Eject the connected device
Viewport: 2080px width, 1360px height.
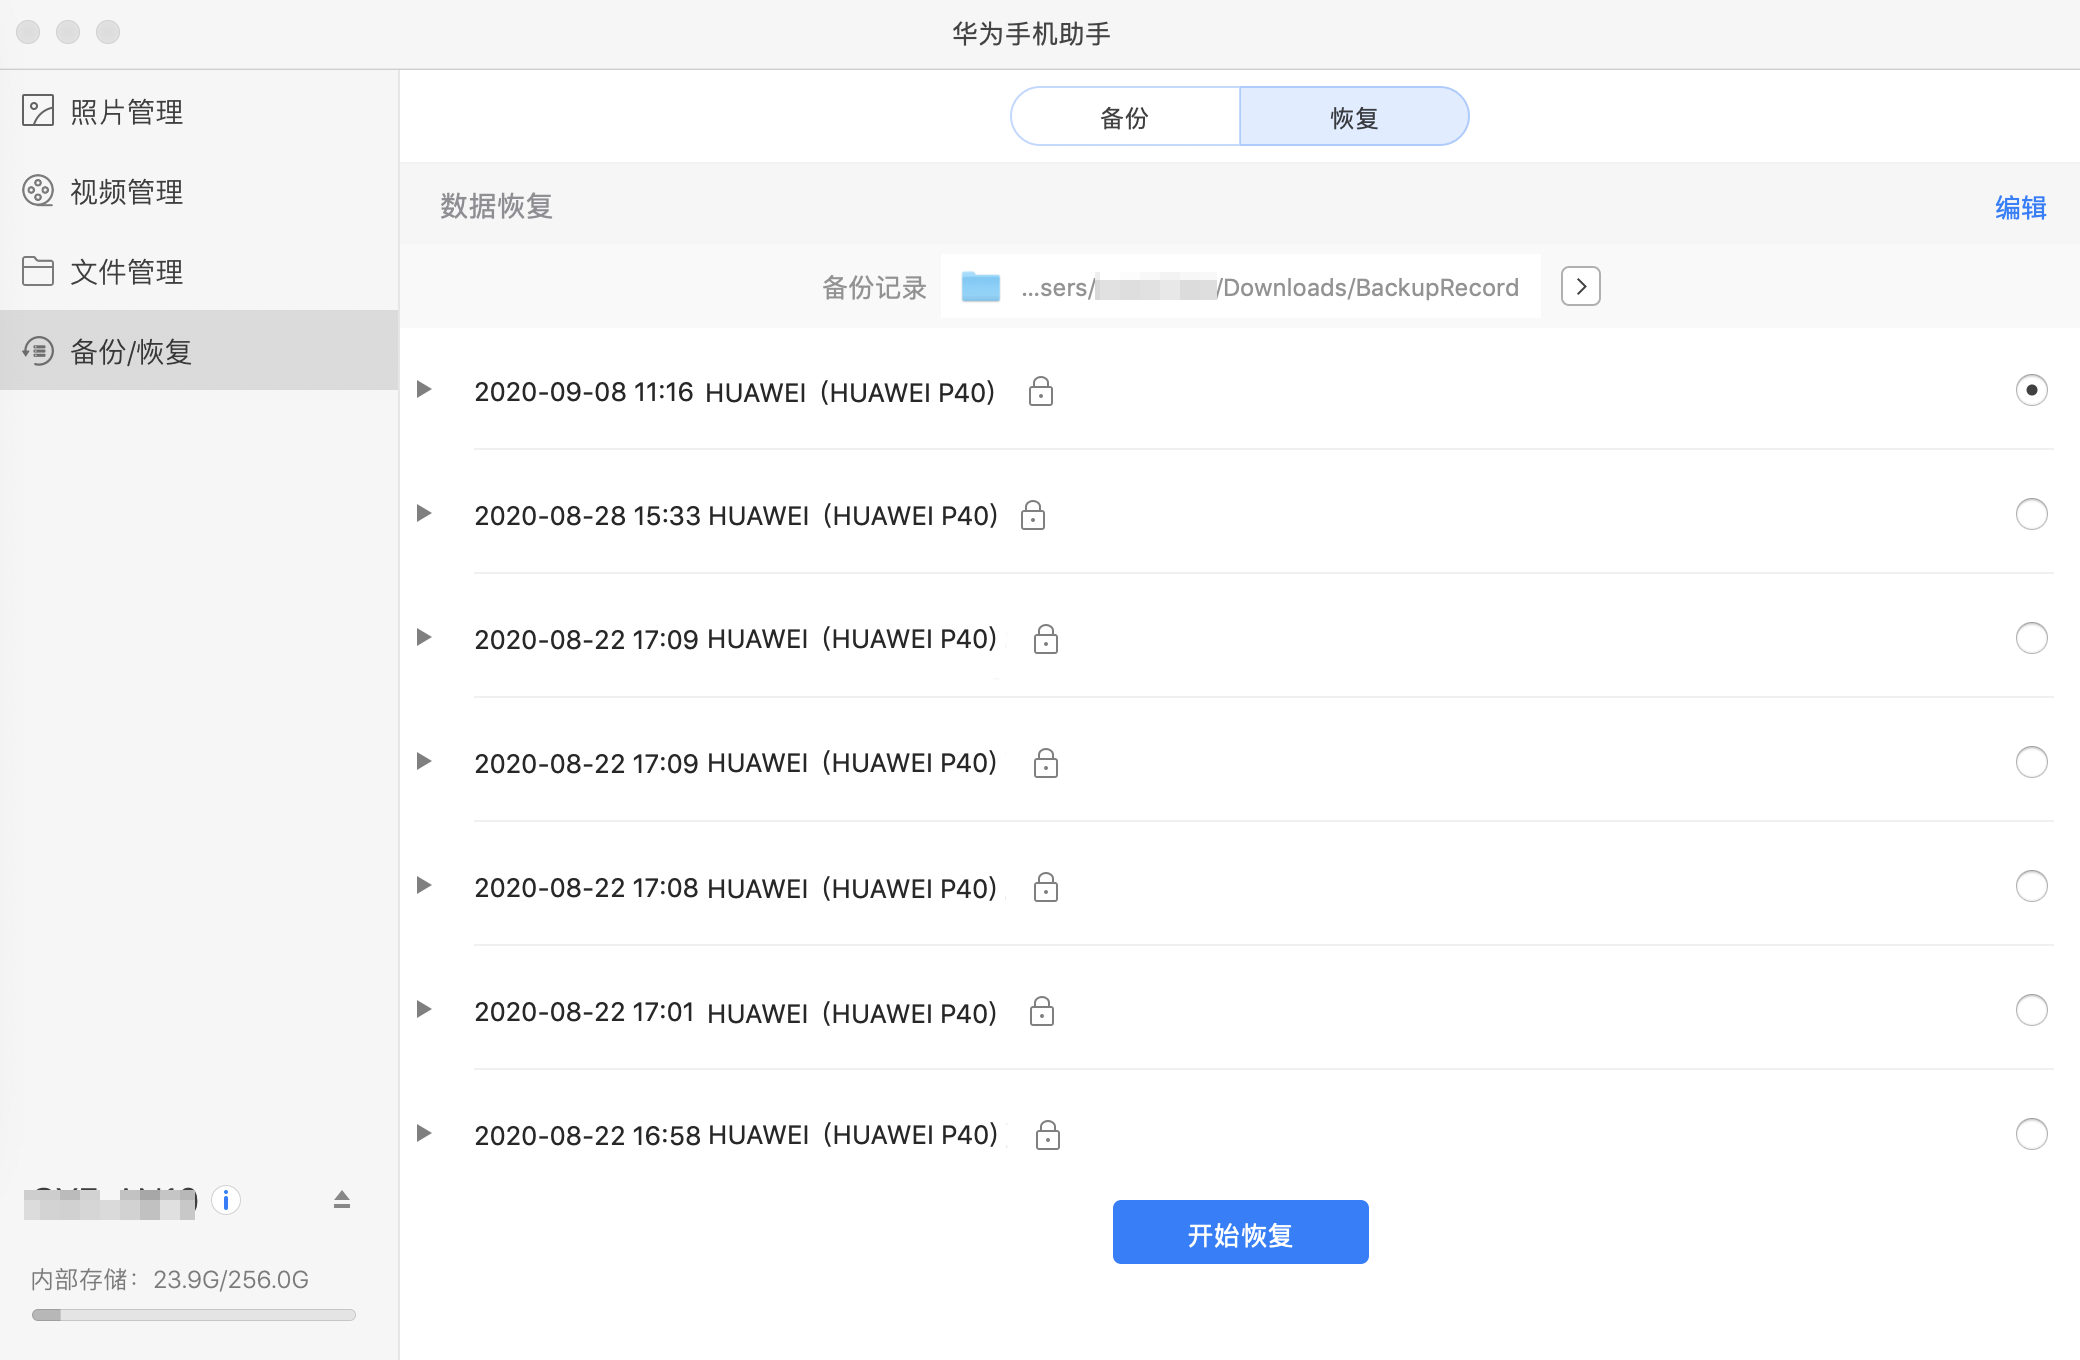pyautogui.click(x=339, y=1198)
